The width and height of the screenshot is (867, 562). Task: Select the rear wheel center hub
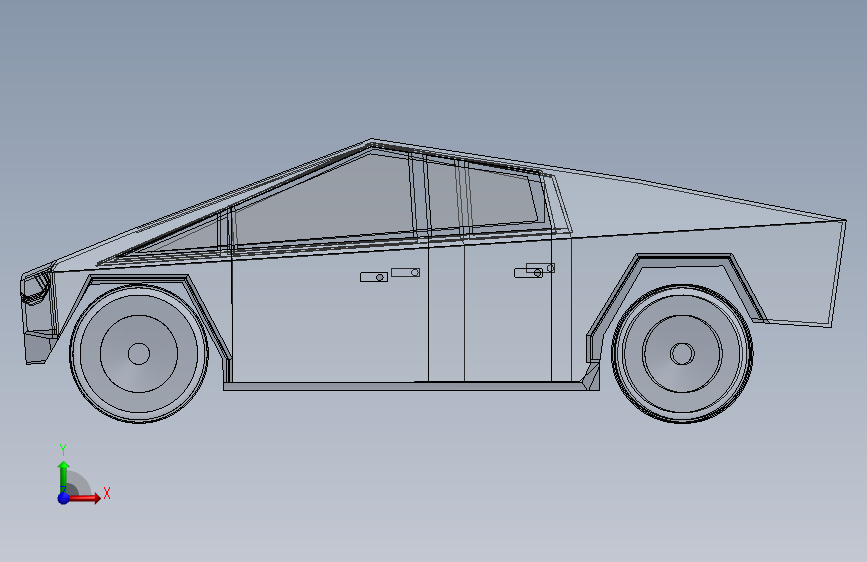tap(682, 353)
